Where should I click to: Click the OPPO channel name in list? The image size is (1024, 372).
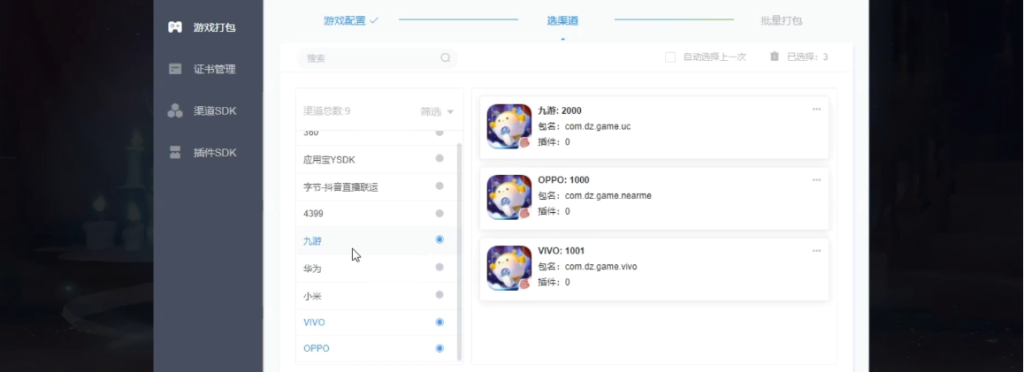pyautogui.click(x=316, y=349)
